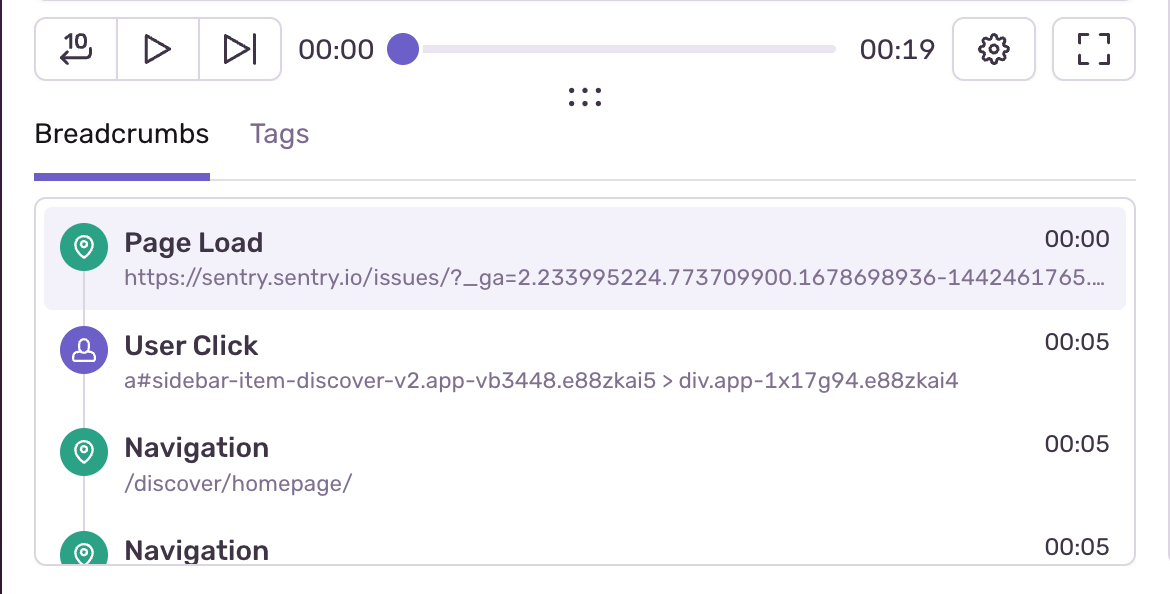1170x594 pixels.
Task: Click the Page Load location pin icon
Action: click(83, 247)
